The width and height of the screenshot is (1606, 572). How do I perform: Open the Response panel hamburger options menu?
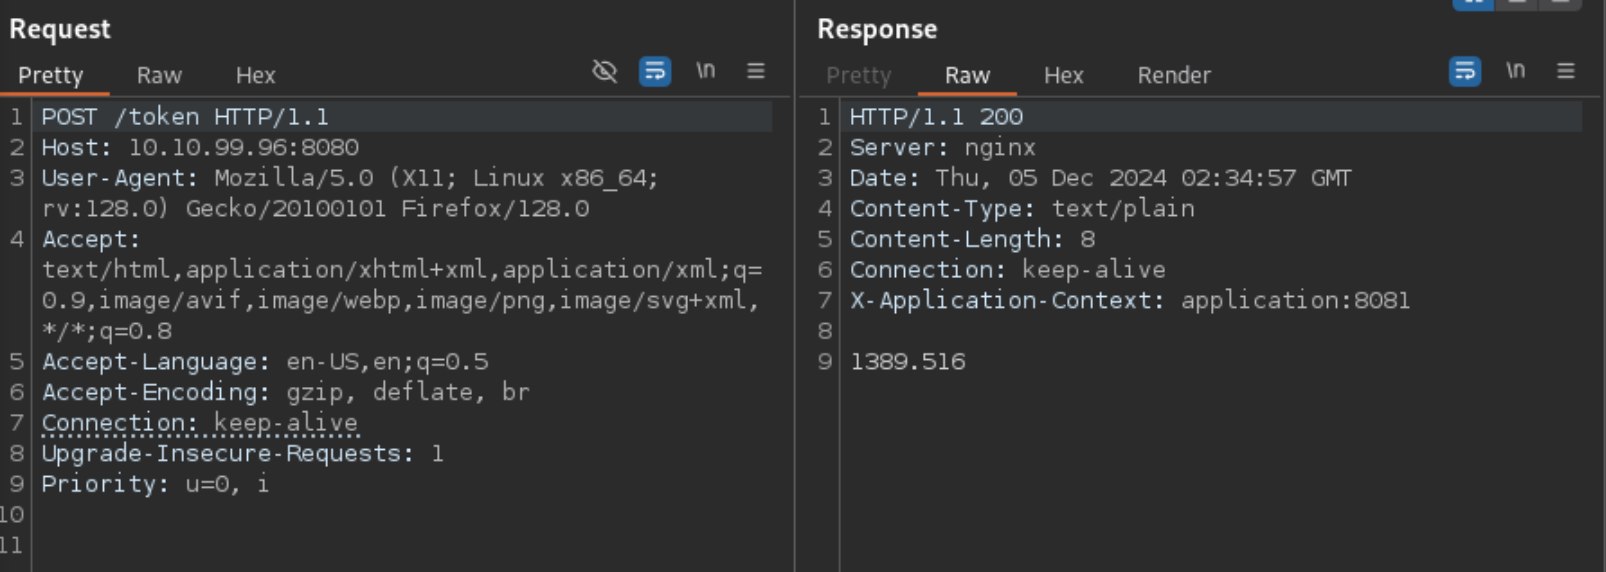pyautogui.click(x=1566, y=71)
